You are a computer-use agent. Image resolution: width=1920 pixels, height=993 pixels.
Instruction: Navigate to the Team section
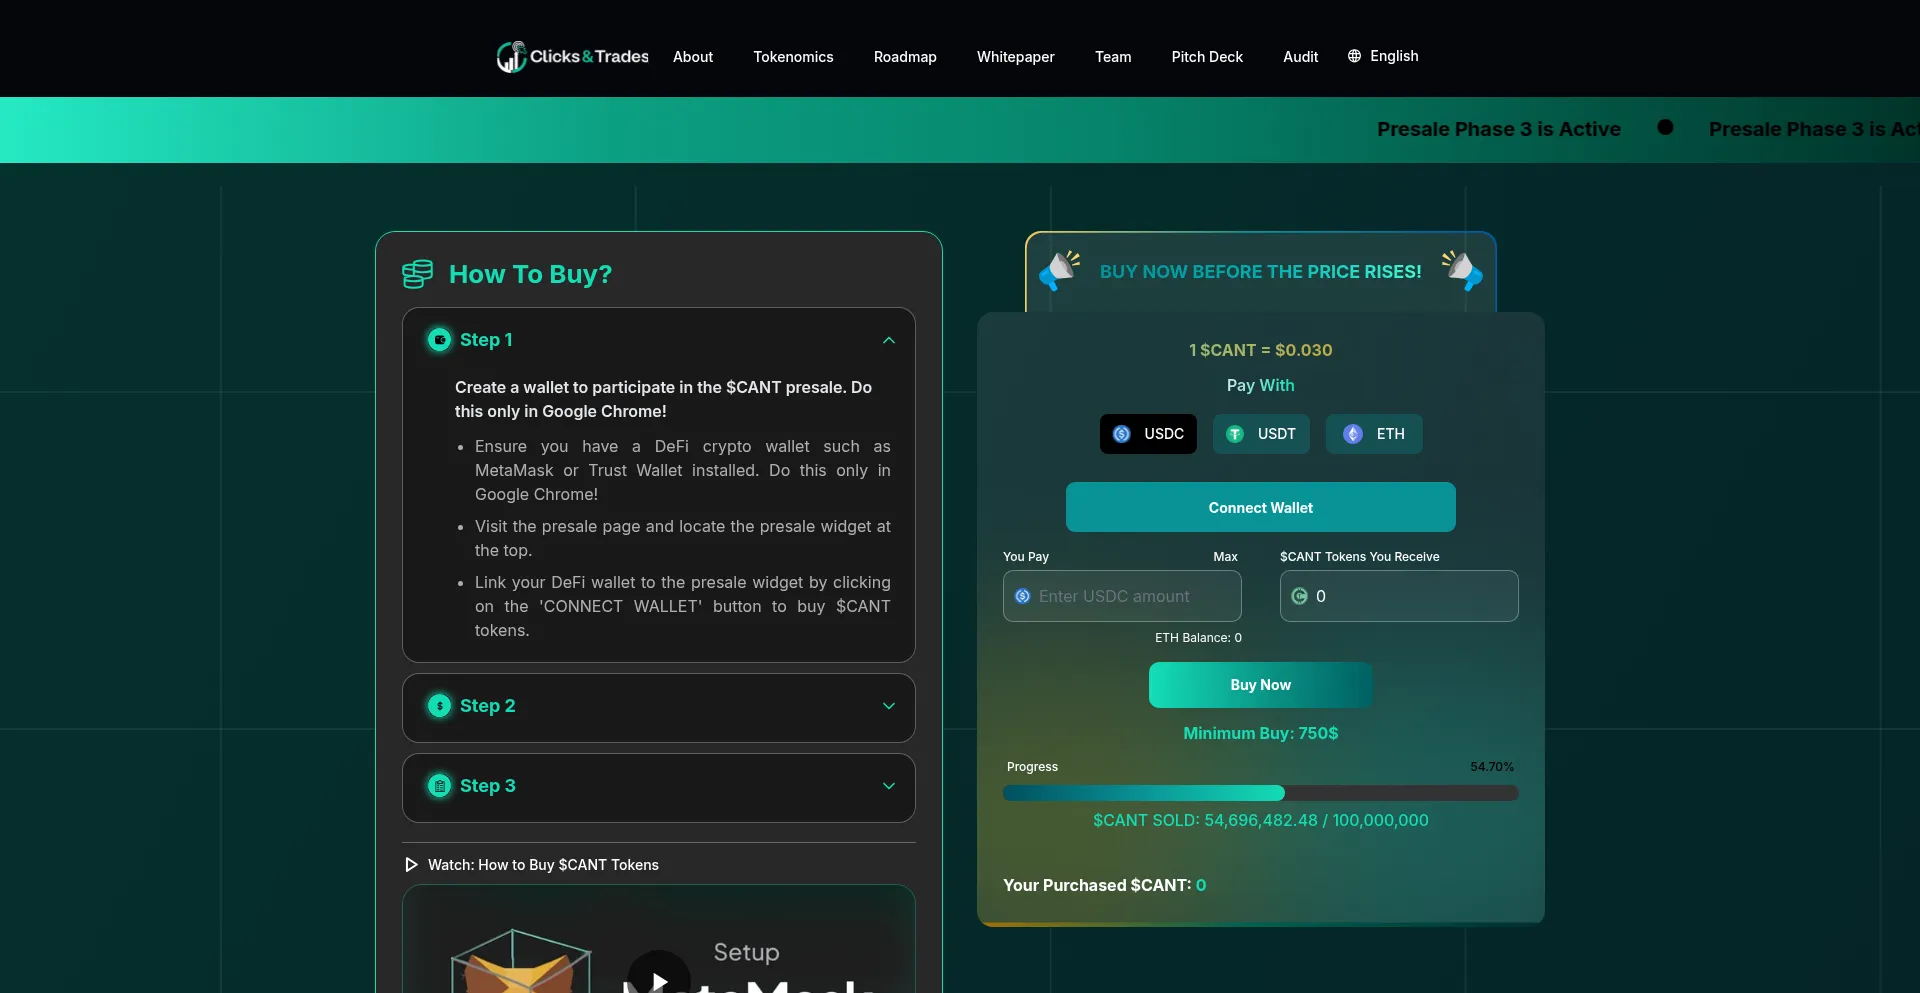tap(1113, 57)
